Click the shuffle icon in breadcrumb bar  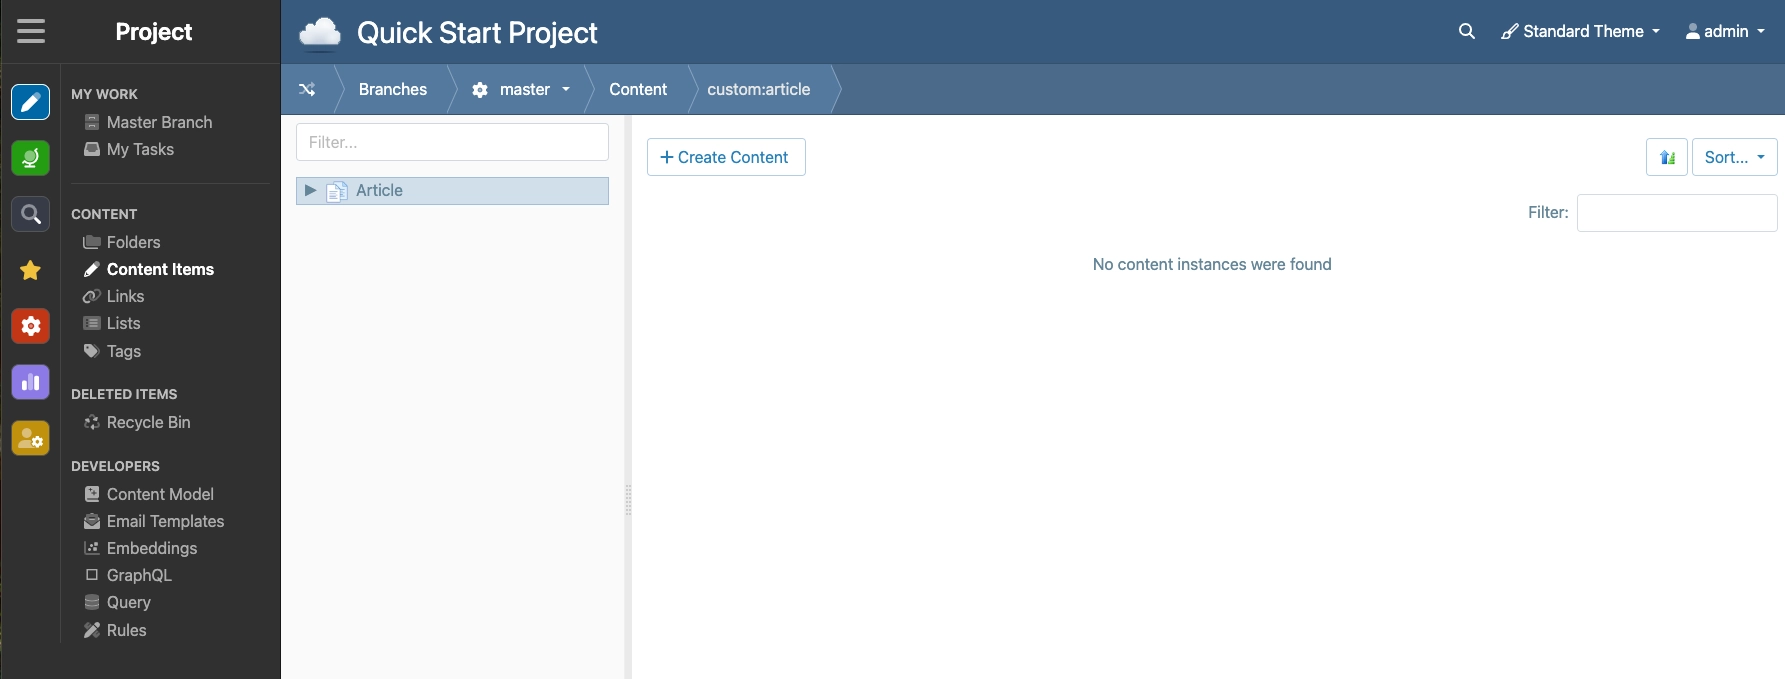pos(307,90)
